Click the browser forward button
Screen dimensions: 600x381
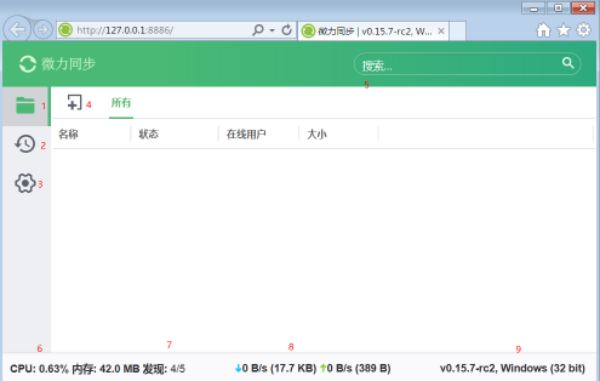click(42, 29)
